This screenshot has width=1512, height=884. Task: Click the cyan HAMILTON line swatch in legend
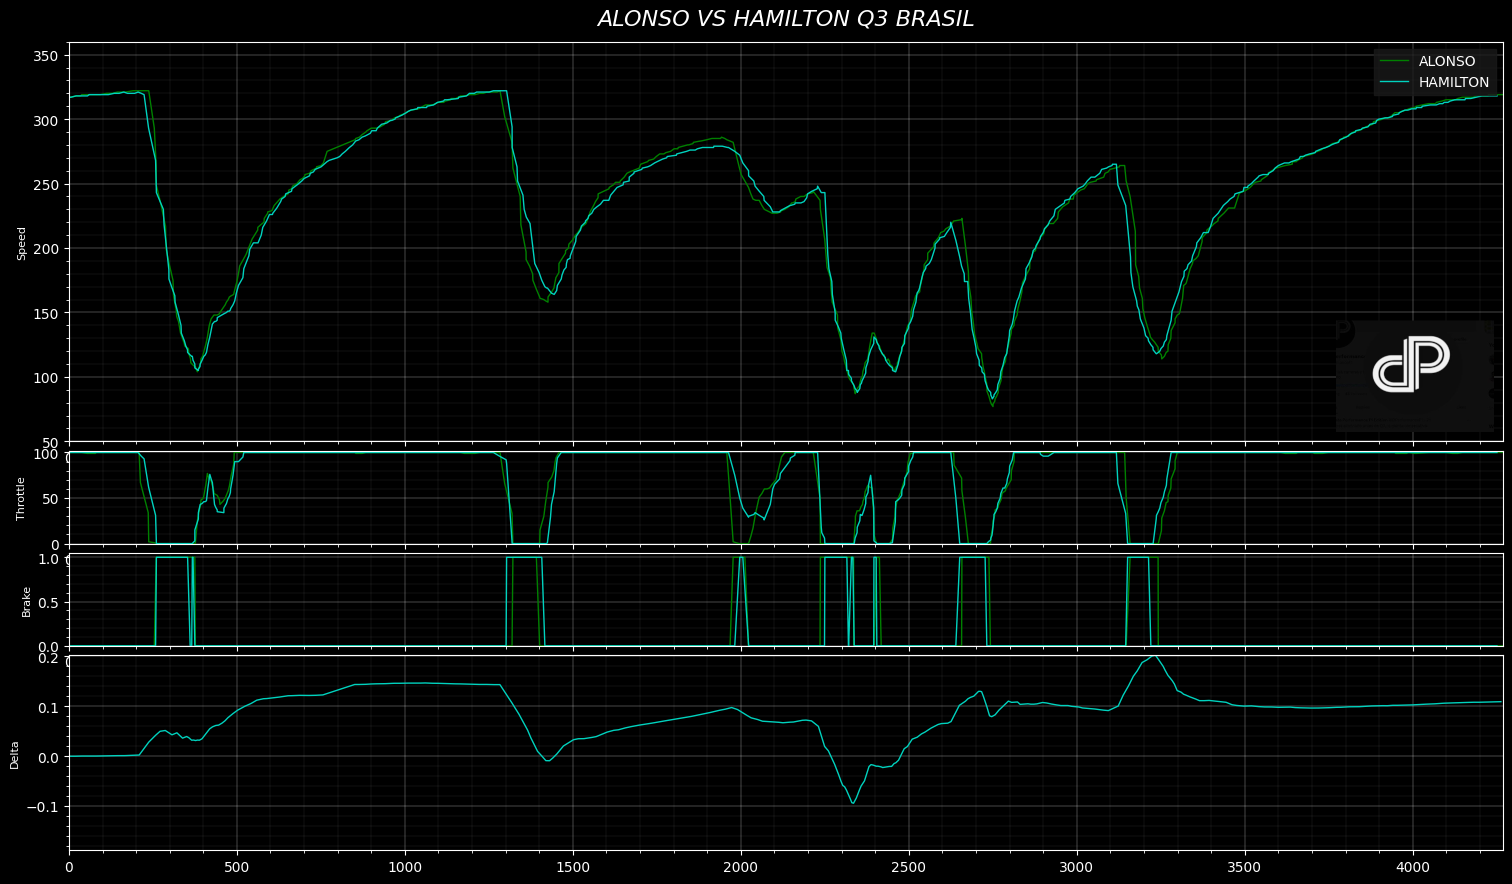(x=1394, y=83)
